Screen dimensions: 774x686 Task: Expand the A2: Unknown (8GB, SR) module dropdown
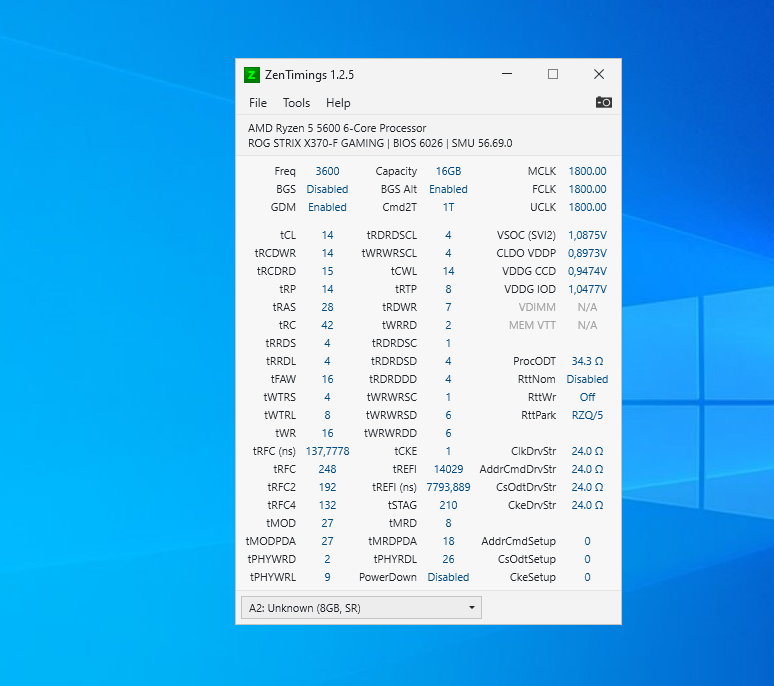point(361,608)
